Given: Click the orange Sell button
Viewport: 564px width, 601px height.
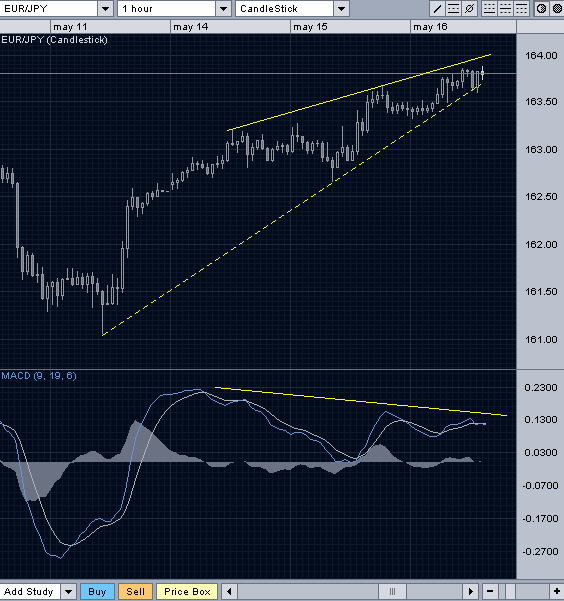Looking at the screenshot, I should [136, 591].
